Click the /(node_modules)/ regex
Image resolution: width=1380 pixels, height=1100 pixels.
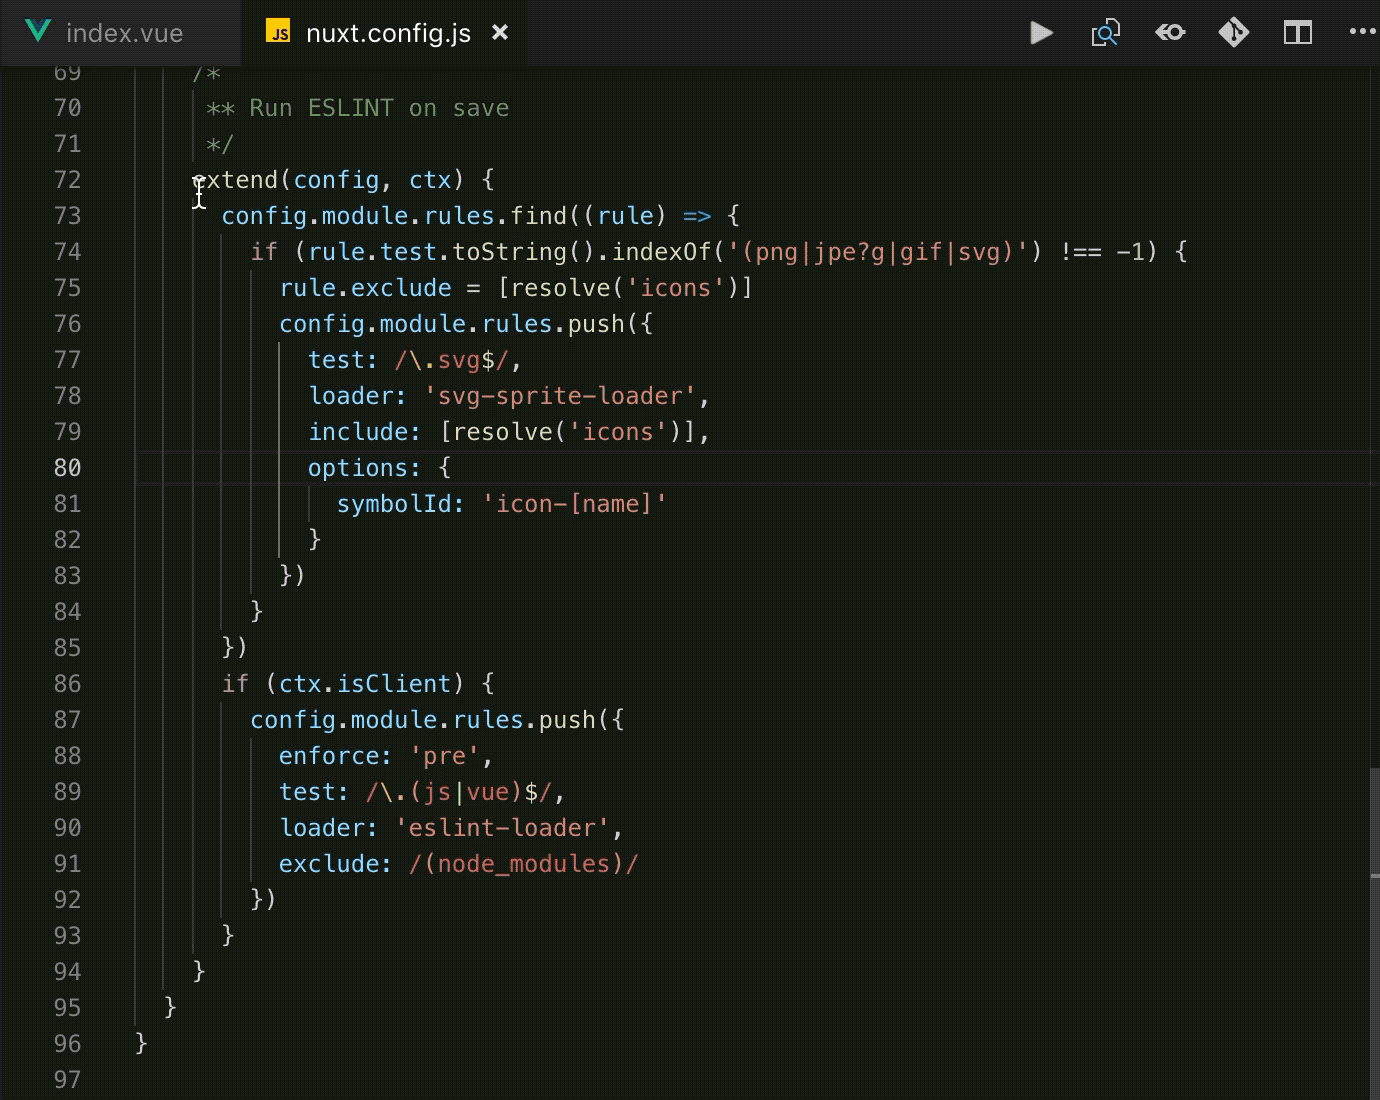[523, 864]
